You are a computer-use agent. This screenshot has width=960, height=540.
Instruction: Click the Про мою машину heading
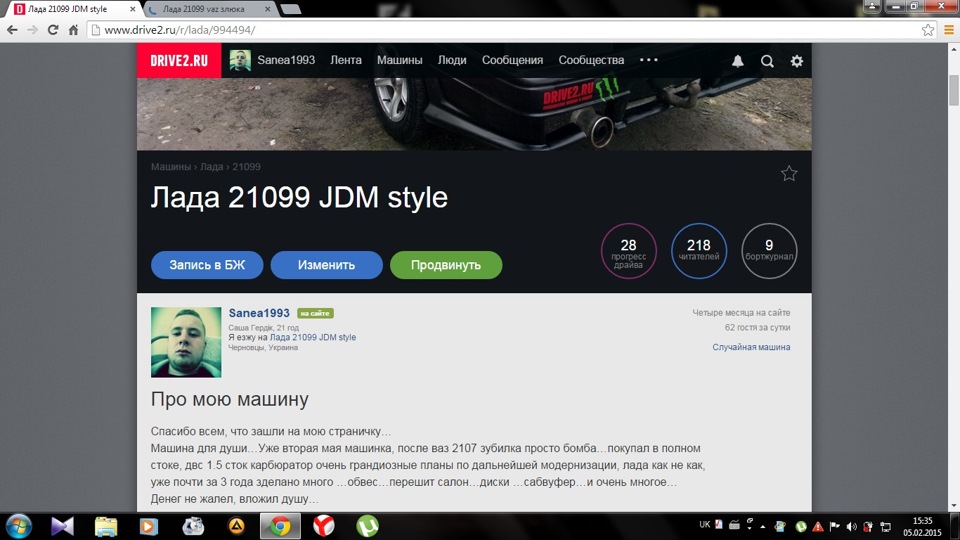tap(230, 399)
